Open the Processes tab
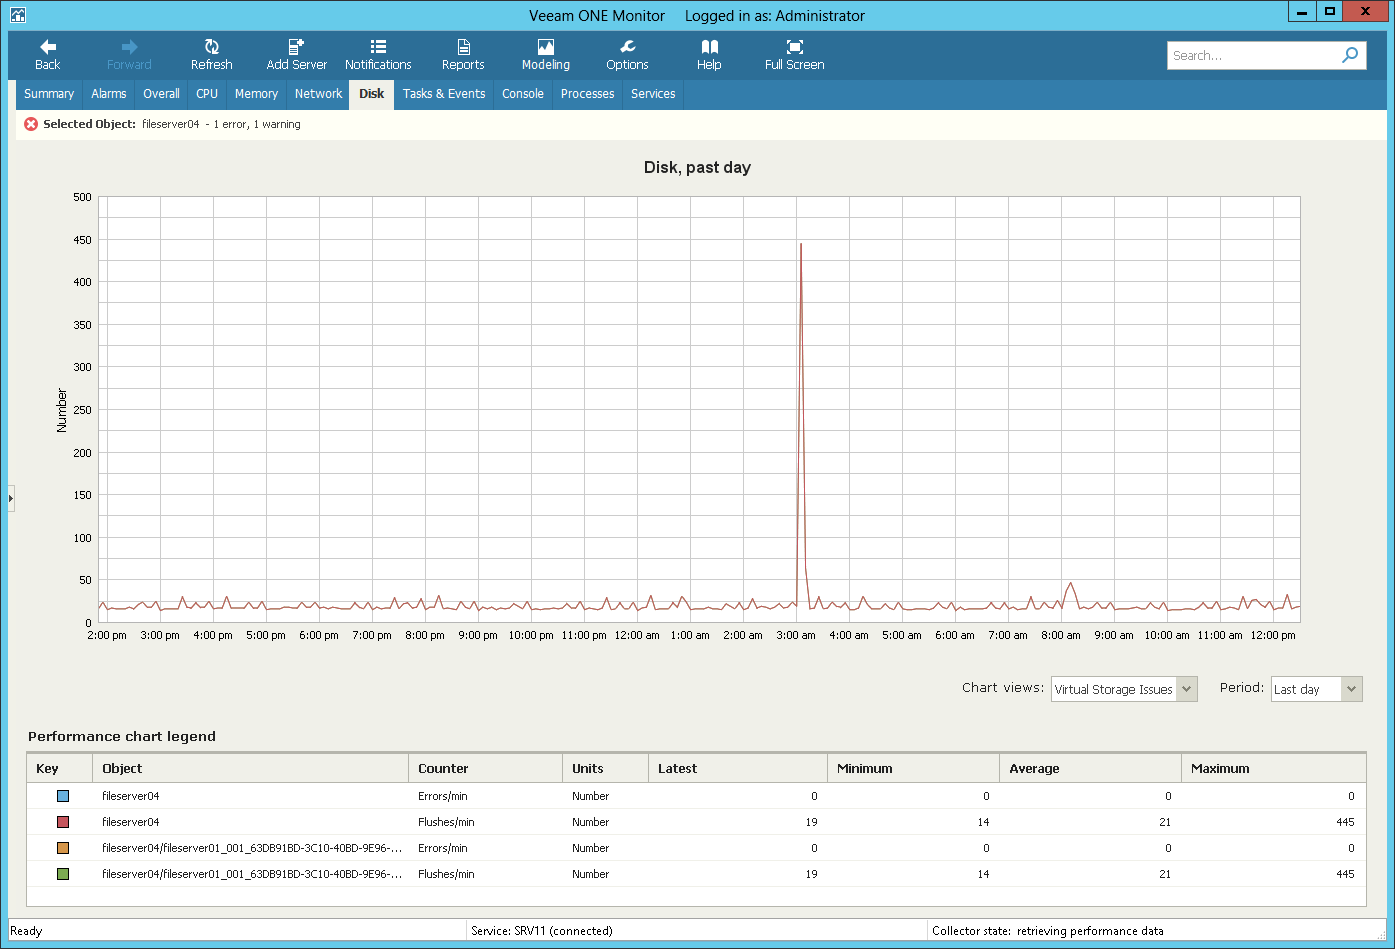Viewport: 1395px width, 949px height. pyautogui.click(x=587, y=94)
